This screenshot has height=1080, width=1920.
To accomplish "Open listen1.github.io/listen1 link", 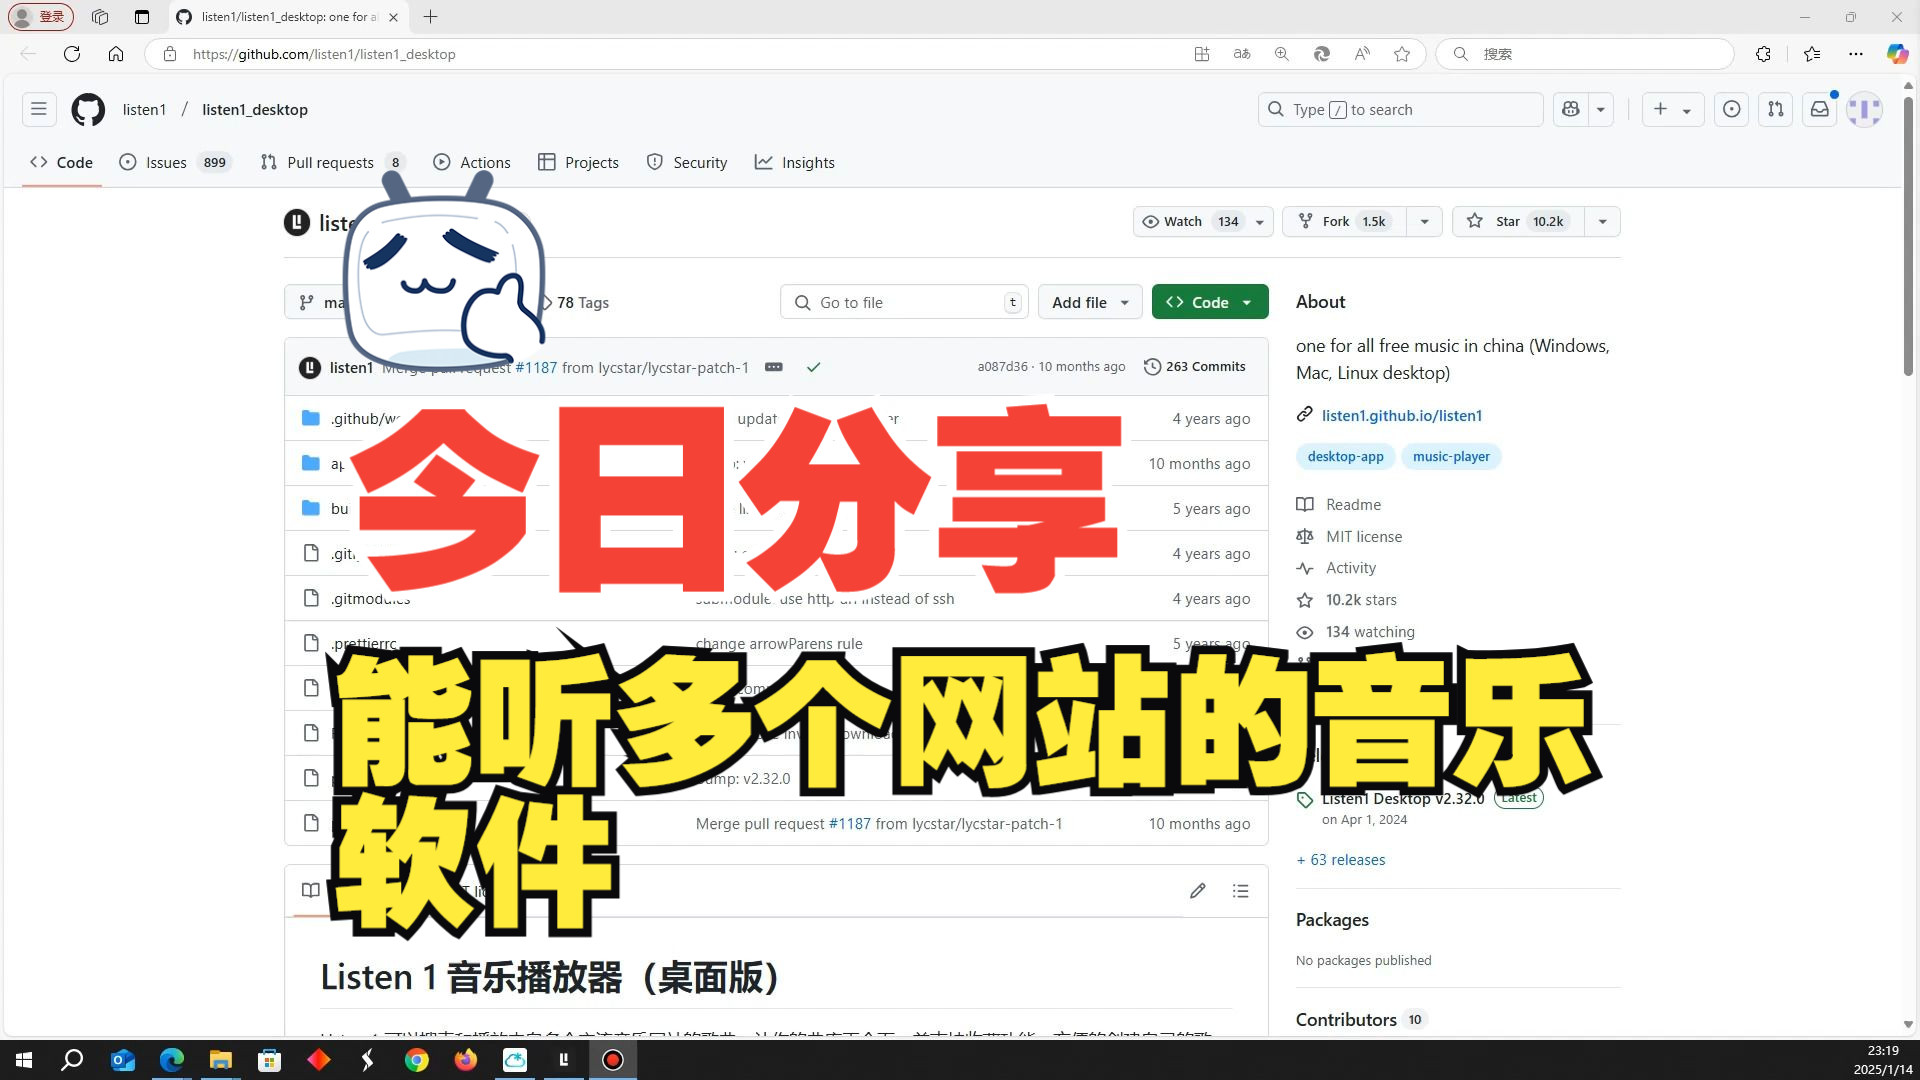I will 1402,414.
